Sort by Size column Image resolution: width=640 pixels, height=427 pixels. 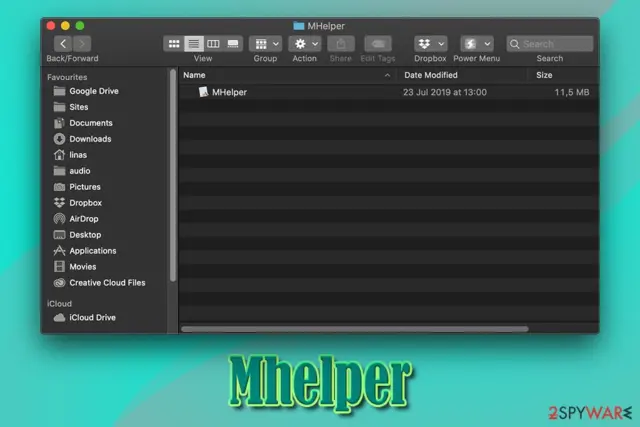(x=544, y=75)
